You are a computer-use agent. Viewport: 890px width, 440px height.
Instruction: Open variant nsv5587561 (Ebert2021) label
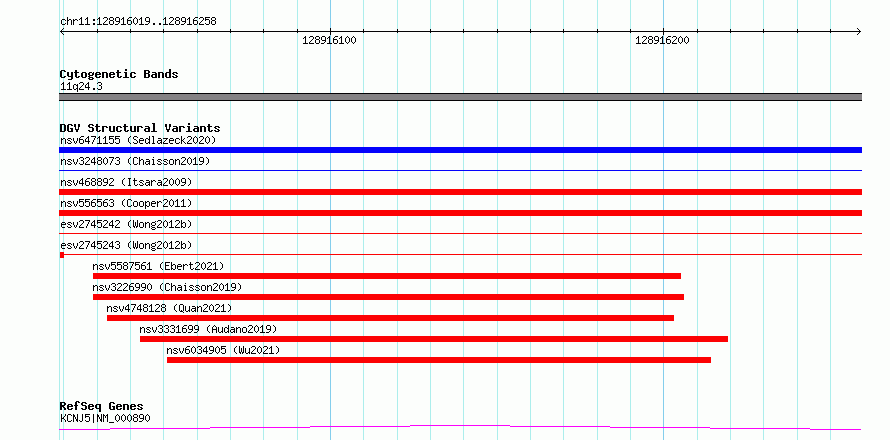tap(158, 266)
